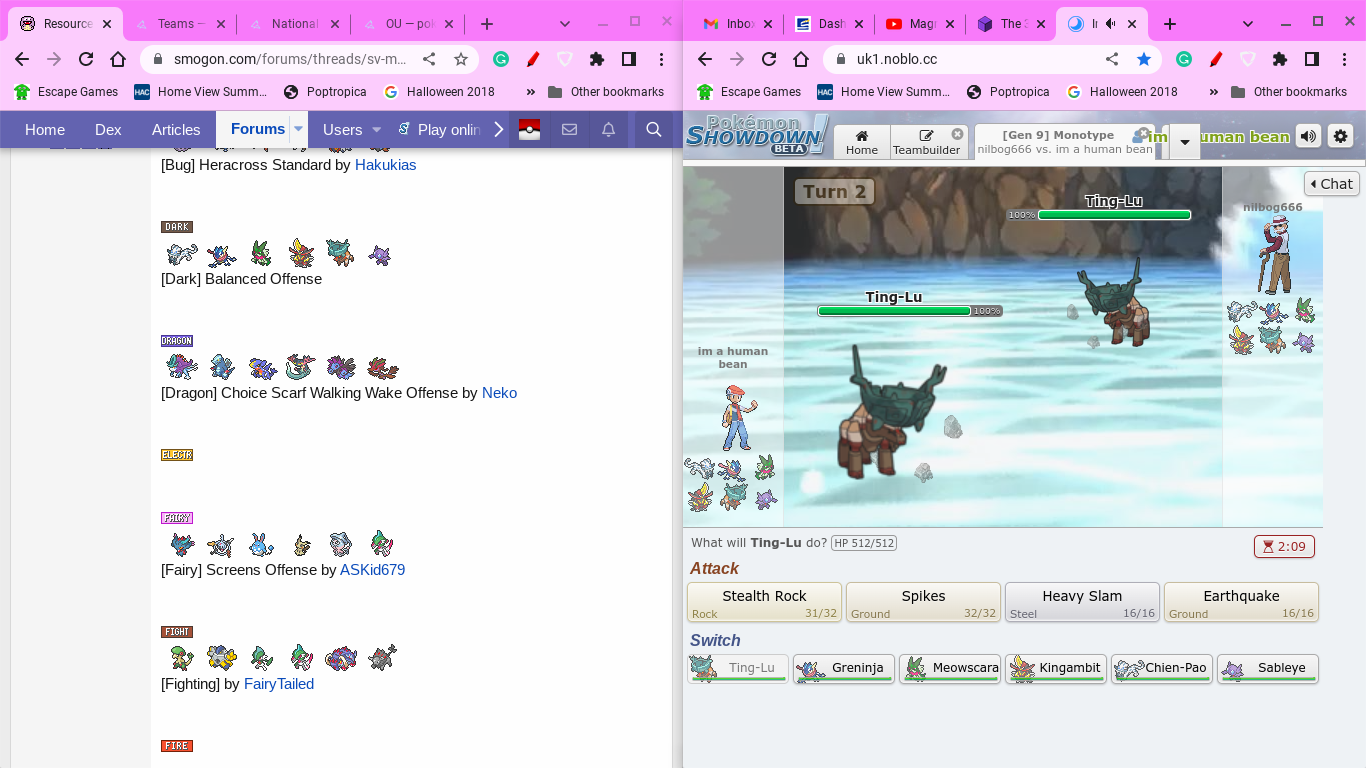Open the Users dropdown arrow on Smogon

click(x=377, y=129)
